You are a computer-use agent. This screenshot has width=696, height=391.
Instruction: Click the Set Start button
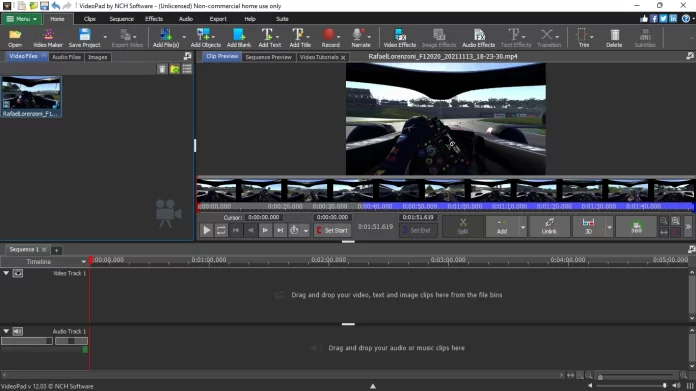(x=332, y=230)
